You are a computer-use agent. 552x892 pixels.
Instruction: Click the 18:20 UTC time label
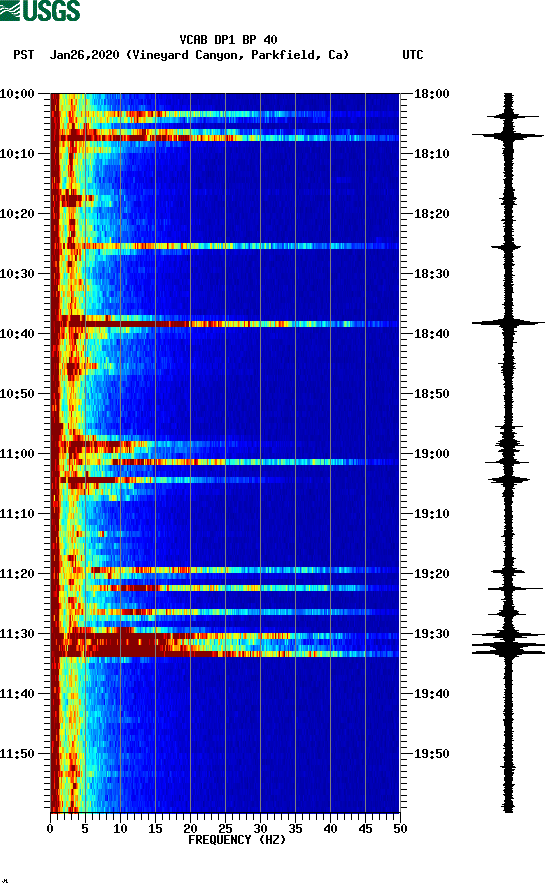tap(431, 213)
